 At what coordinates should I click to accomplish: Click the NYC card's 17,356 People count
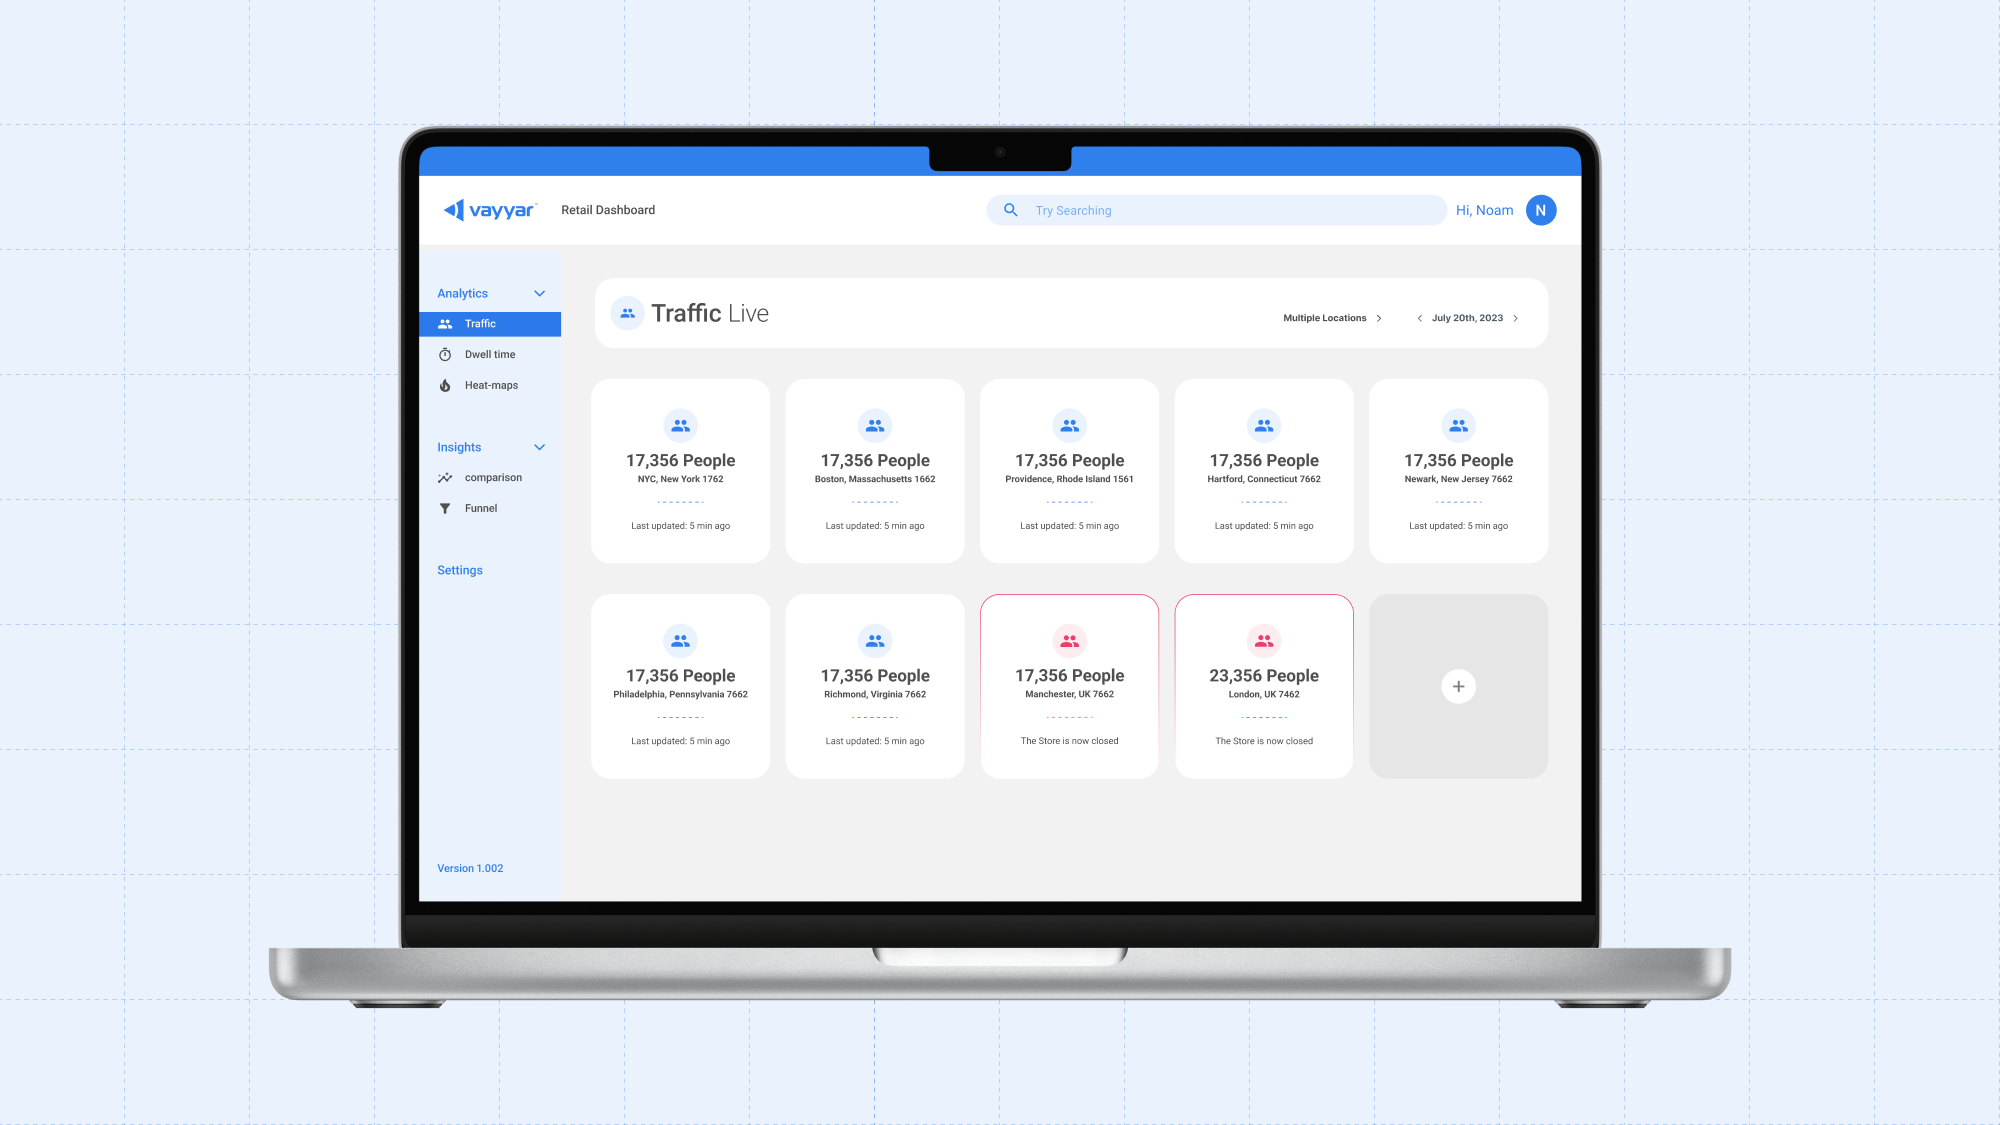(x=681, y=460)
